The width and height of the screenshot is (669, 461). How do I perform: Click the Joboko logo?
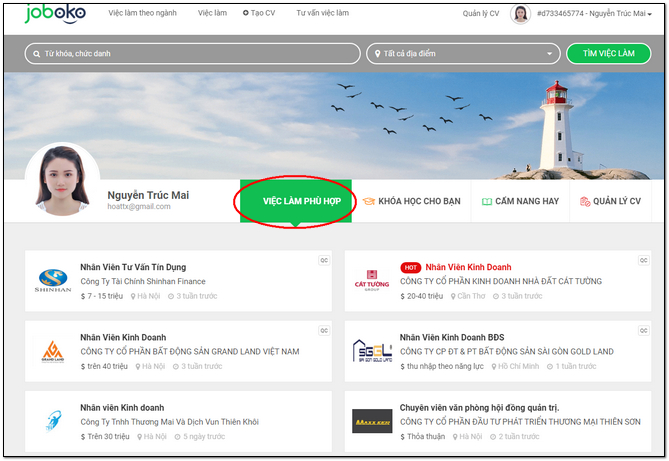(x=56, y=14)
